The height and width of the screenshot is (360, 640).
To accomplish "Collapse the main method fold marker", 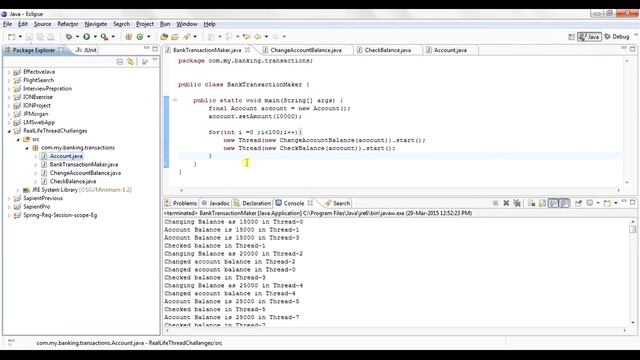I will pos(175,100).
